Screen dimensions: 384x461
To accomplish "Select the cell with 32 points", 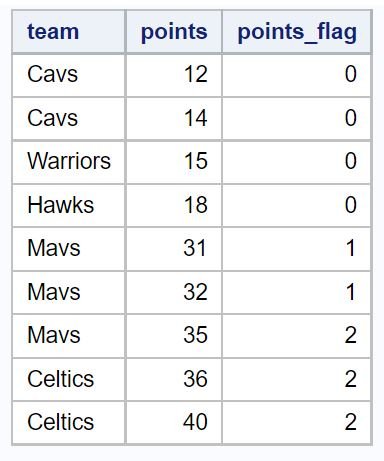I will [x=174, y=292].
